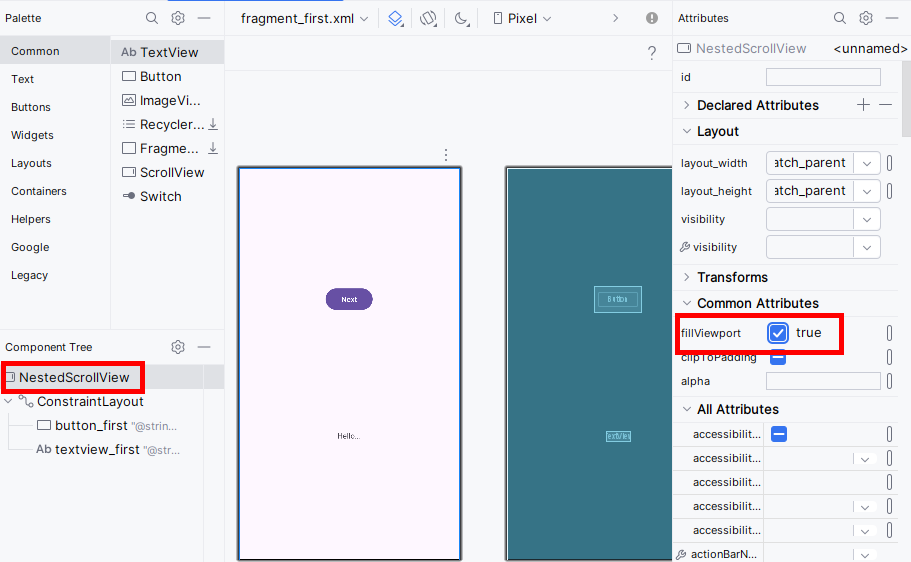Toggle device orientation icon in toolbar
The height and width of the screenshot is (562, 911).
pos(428,18)
